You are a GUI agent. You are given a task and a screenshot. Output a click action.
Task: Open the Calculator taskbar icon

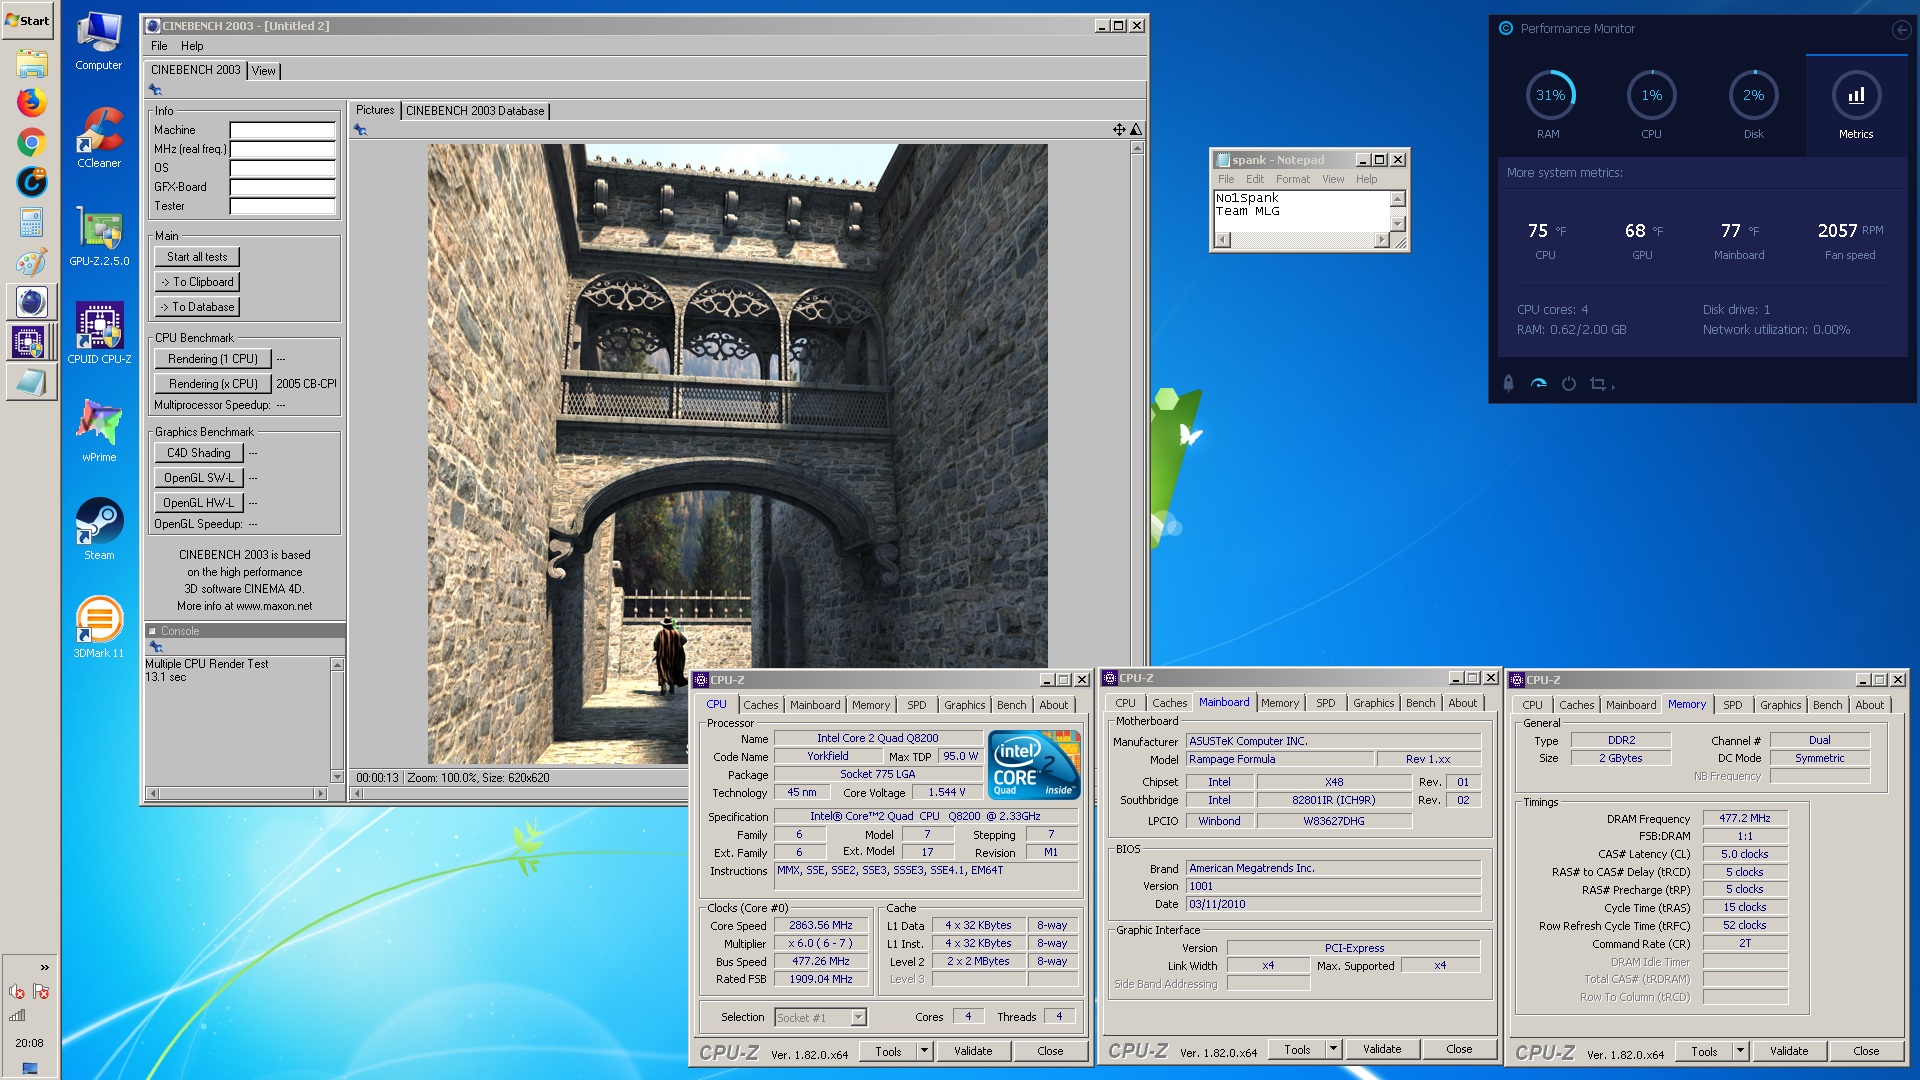point(31,222)
